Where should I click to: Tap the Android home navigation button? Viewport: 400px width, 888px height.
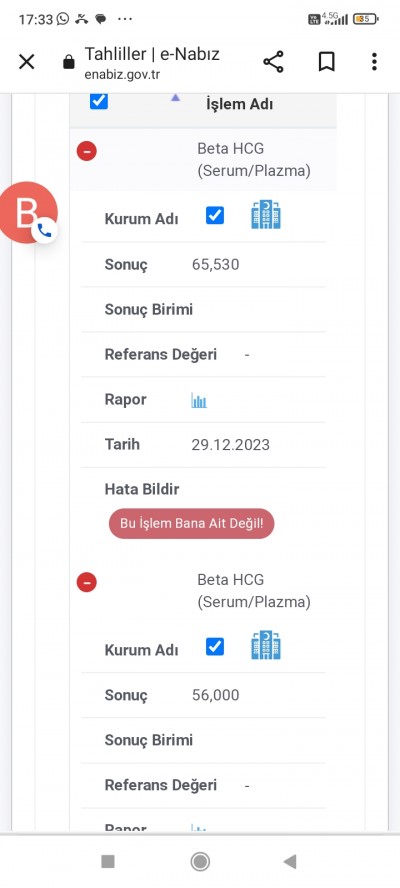point(199,861)
